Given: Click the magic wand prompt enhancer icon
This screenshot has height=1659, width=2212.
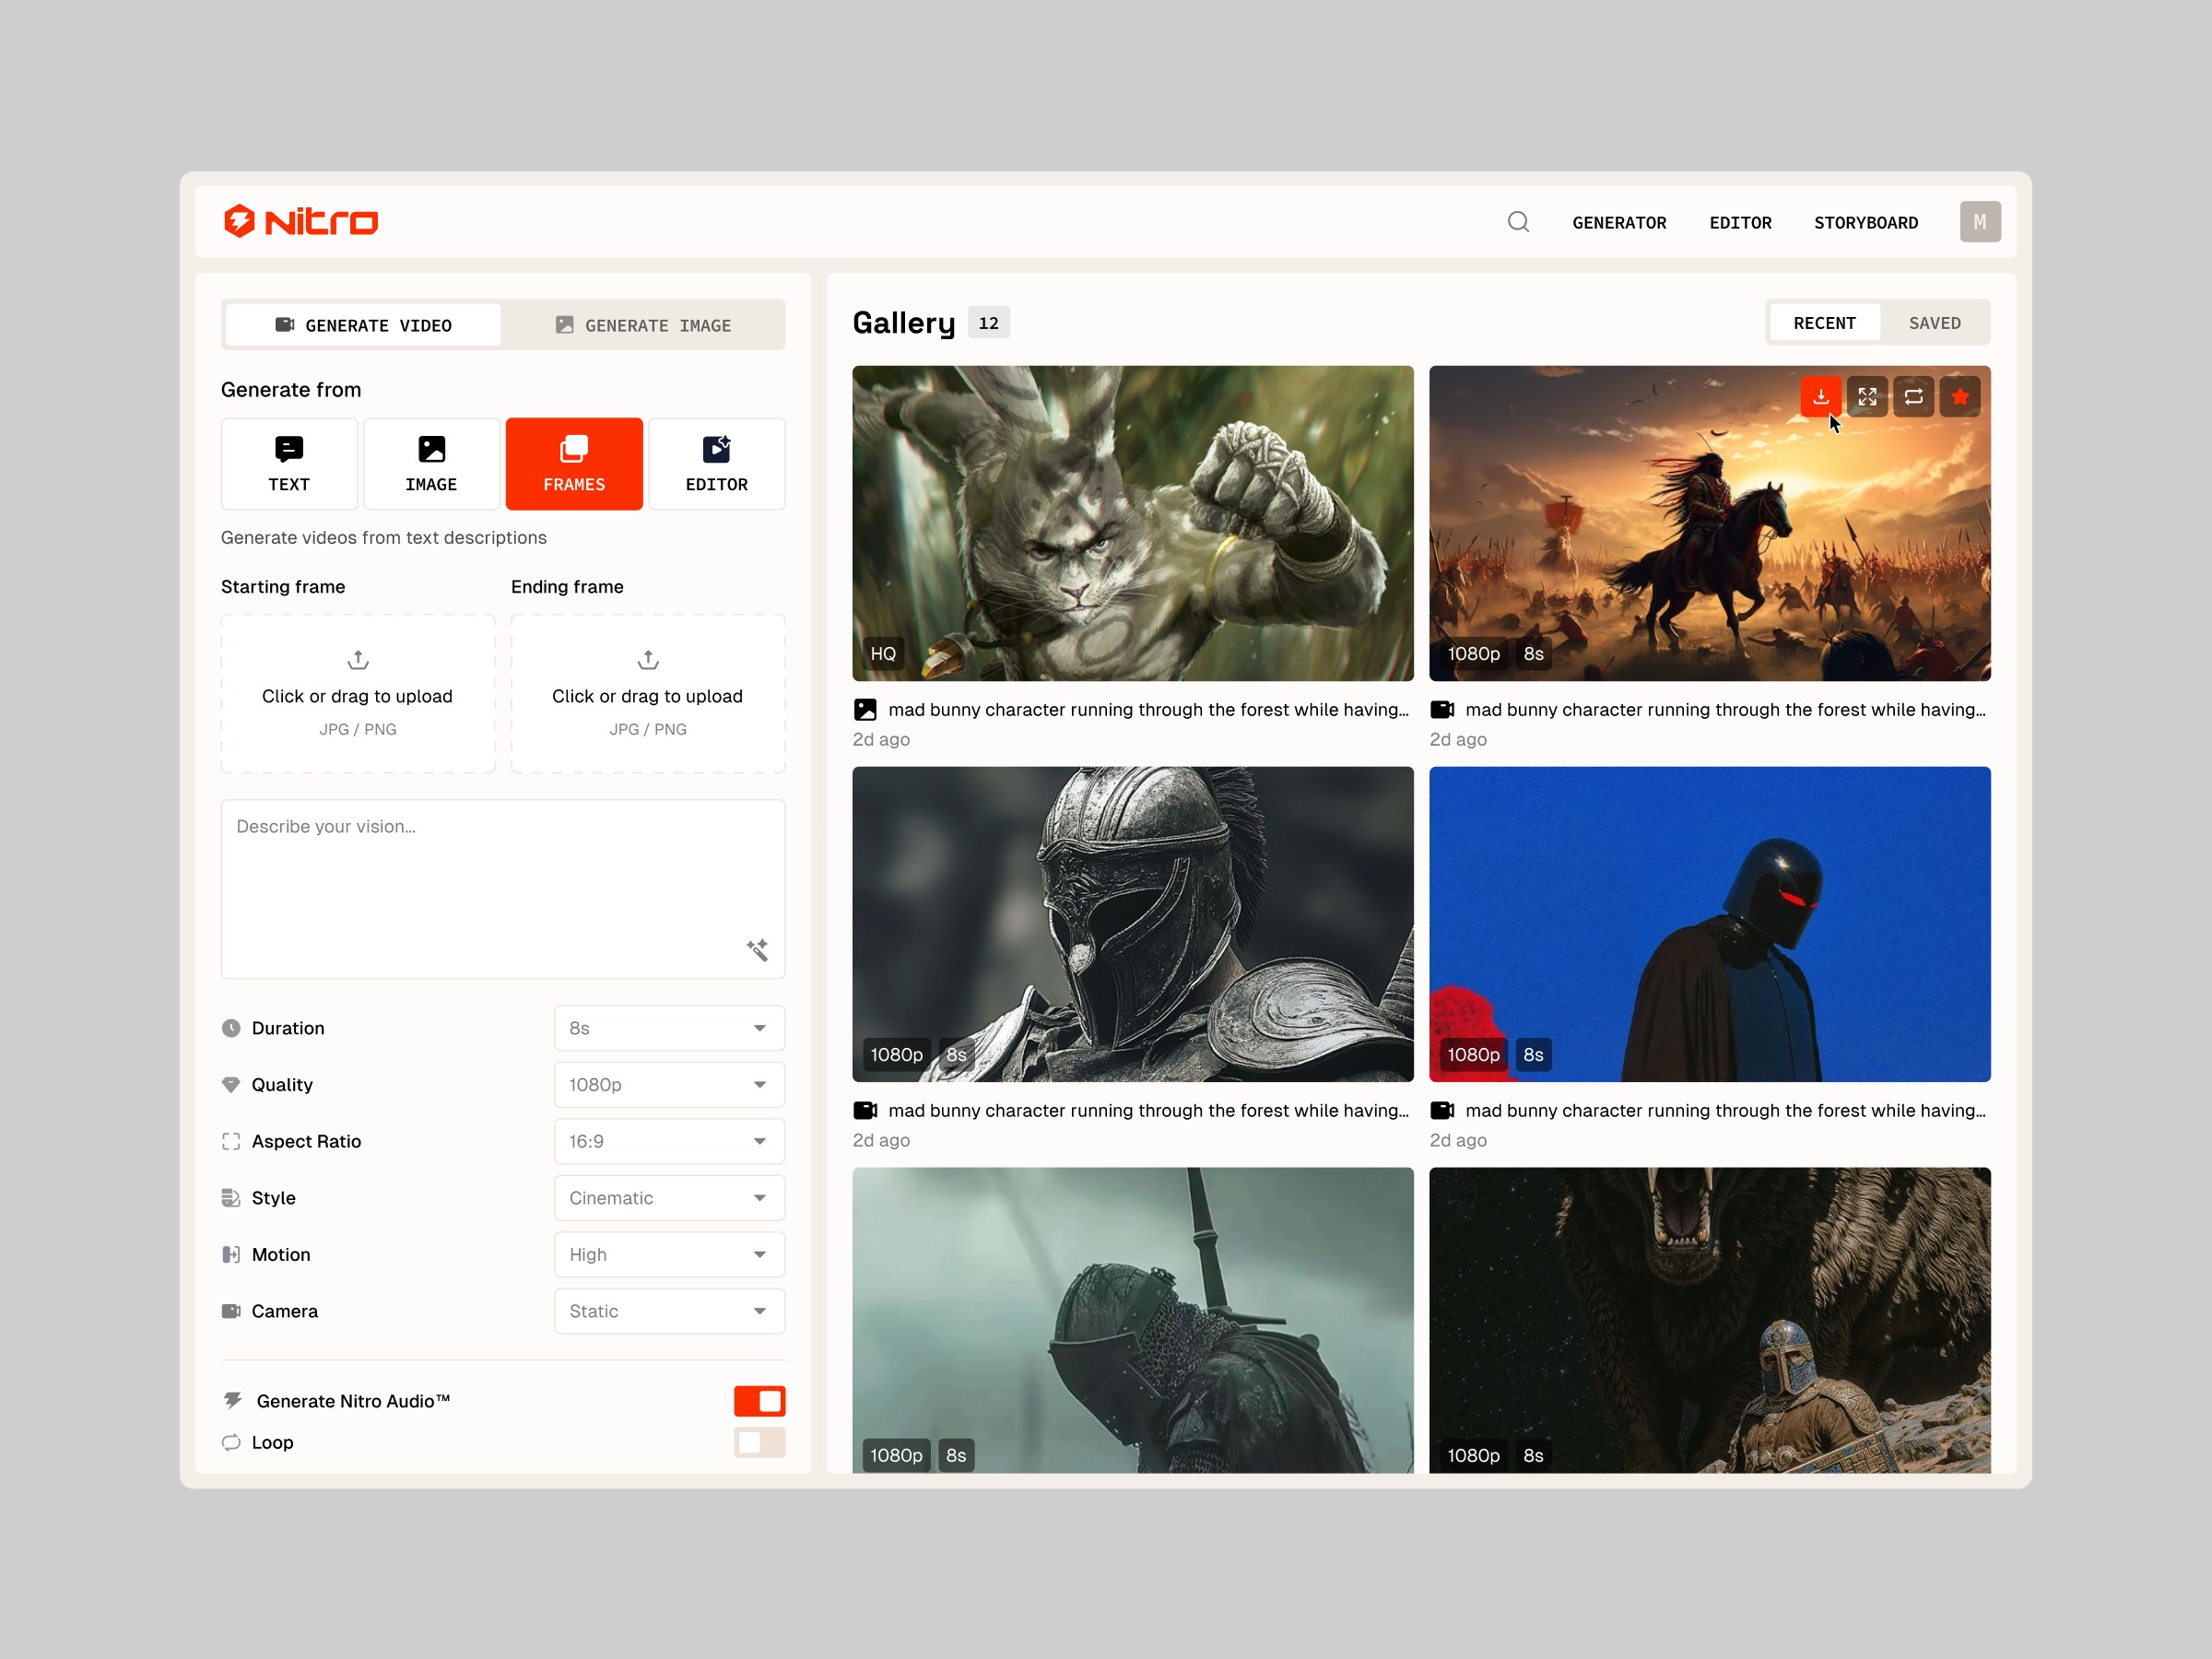Looking at the screenshot, I should [x=757, y=949].
